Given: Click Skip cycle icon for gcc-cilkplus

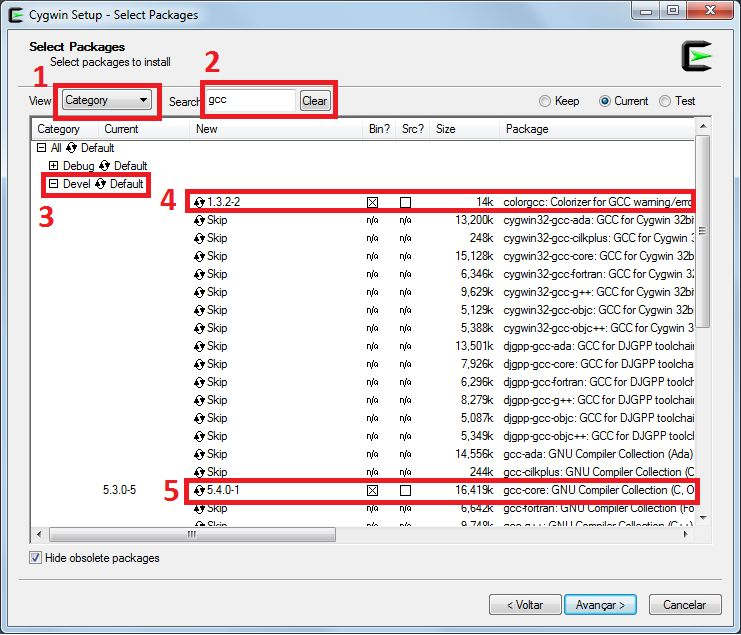Looking at the screenshot, I should click(x=199, y=472).
